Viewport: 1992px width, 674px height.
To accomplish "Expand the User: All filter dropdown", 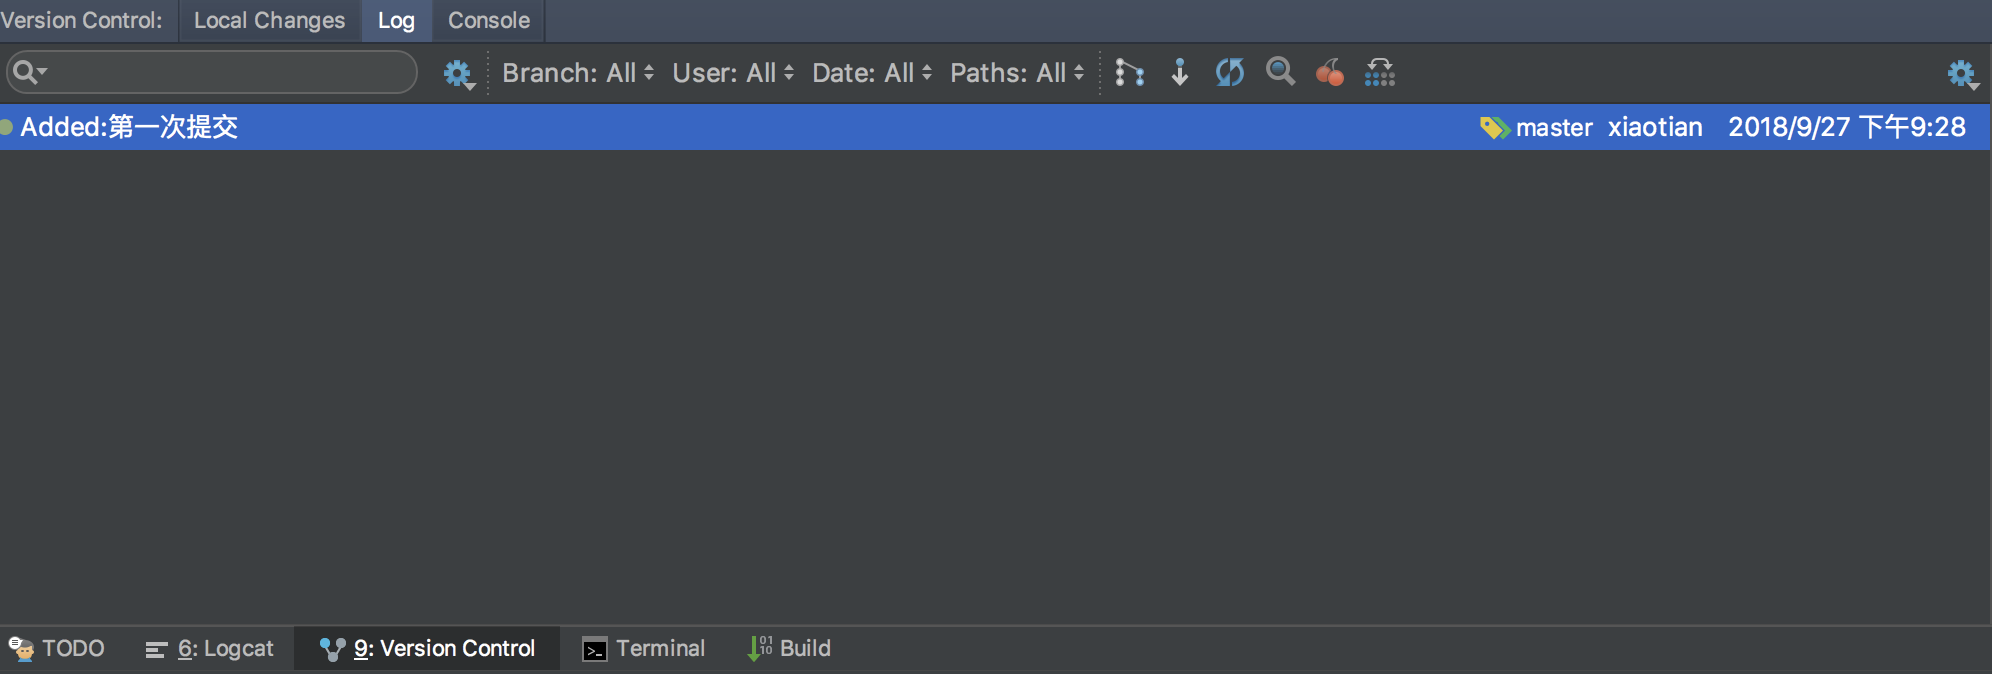I will (733, 73).
